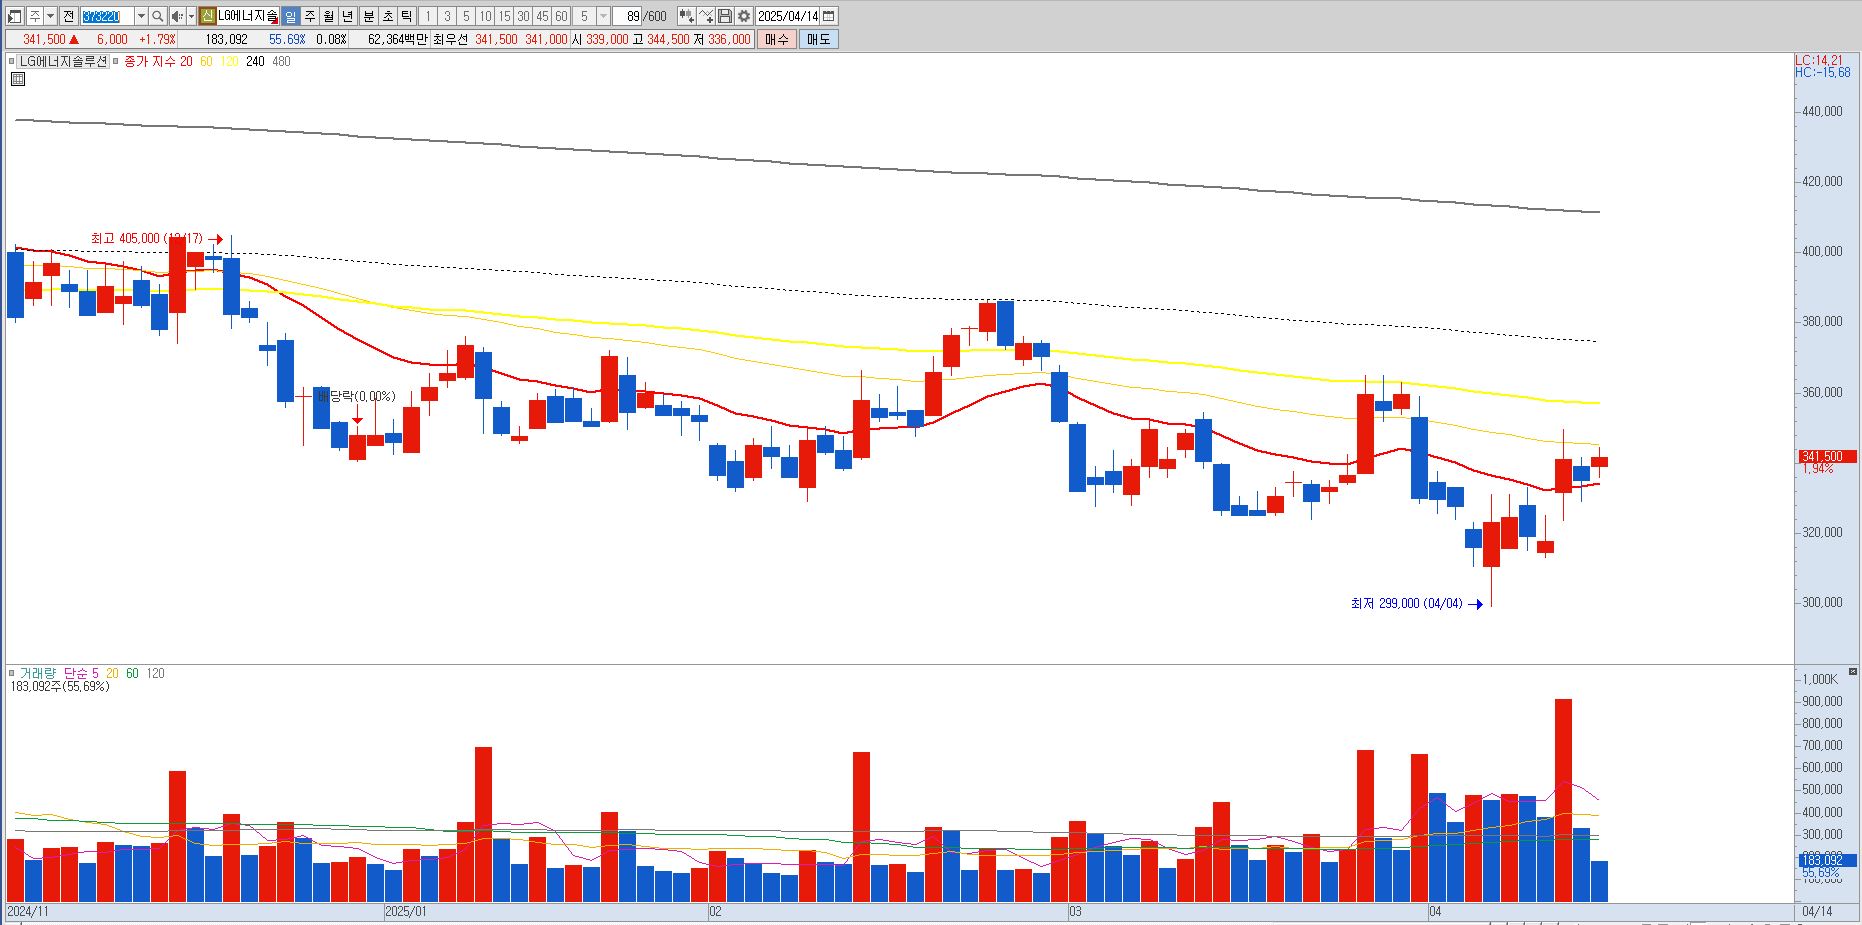The width and height of the screenshot is (1862, 925).
Task: Select the 일 (daily) period toggle
Action: coord(290,16)
